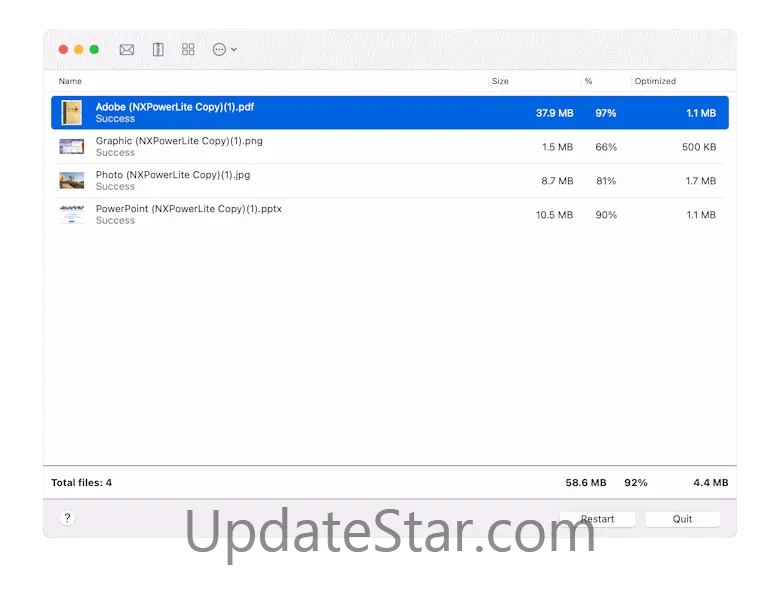Open the help question mark button
Image resolution: width=780 pixels, height=595 pixels.
(68, 518)
